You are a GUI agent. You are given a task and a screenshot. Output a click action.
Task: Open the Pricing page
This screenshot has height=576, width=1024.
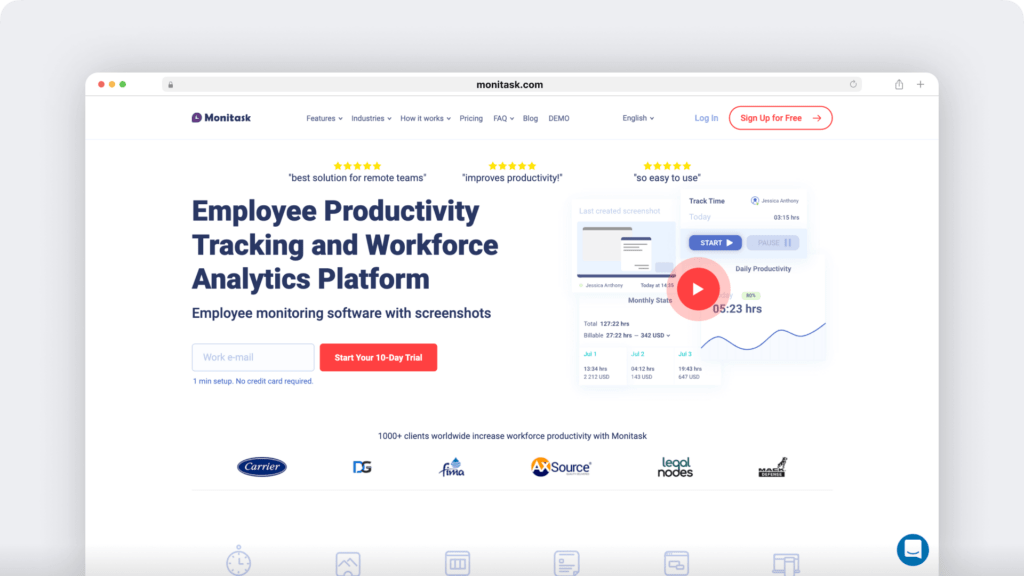coord(471,118)
